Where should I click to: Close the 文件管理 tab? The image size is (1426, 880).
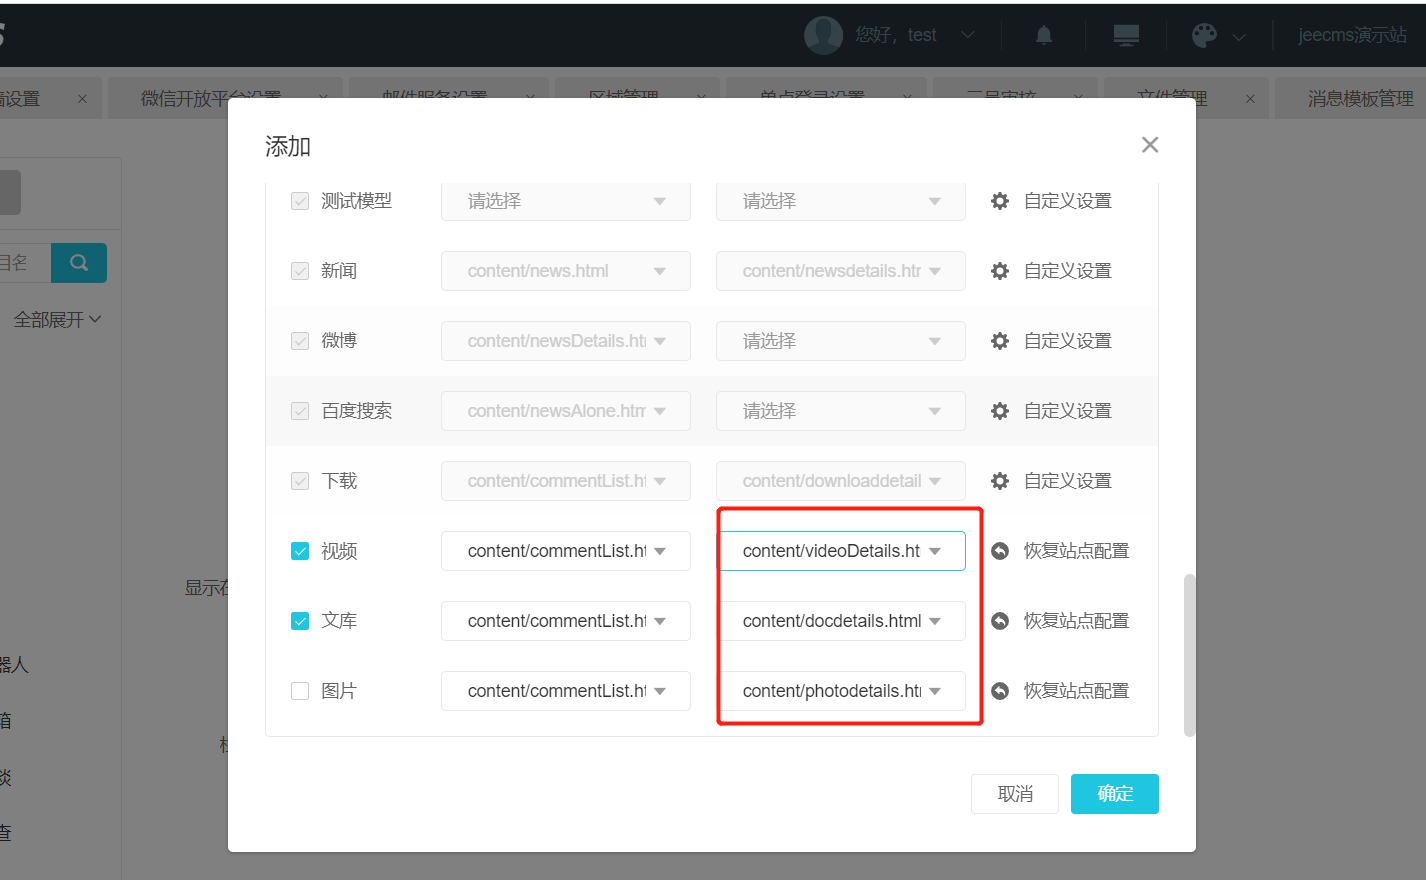click(1250, 98)
